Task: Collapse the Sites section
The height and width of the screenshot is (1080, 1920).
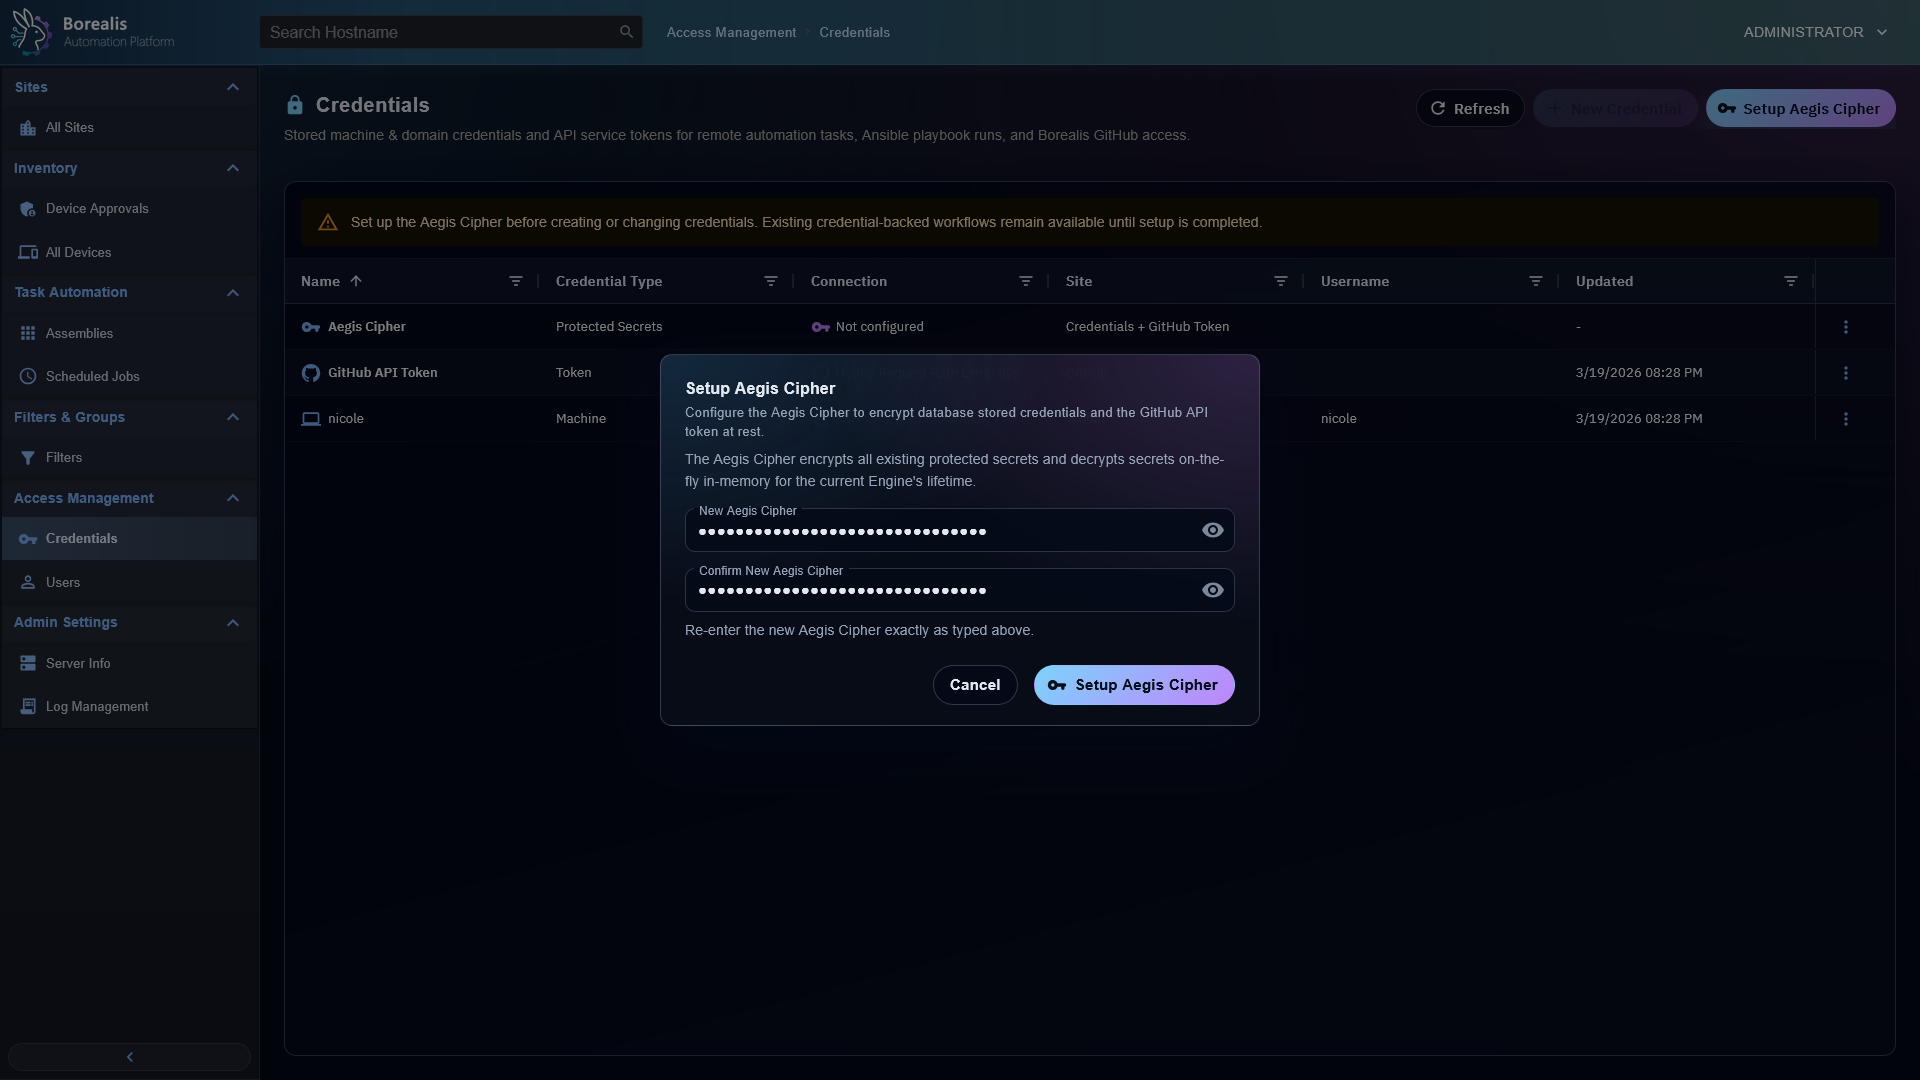Action: (233, 87)
